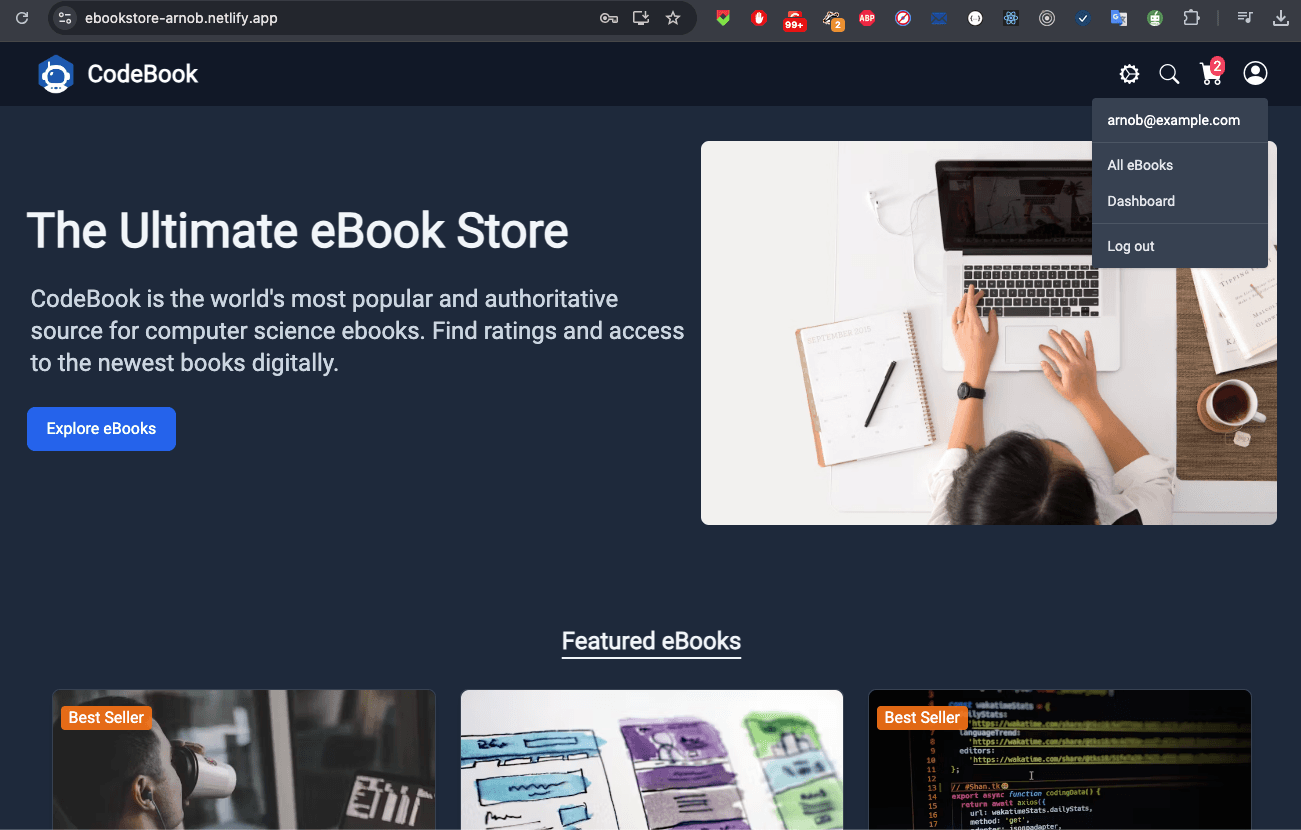Open the React Developer Tools extension
This screenshot has height=830, width=1301.
(1011, 18)
